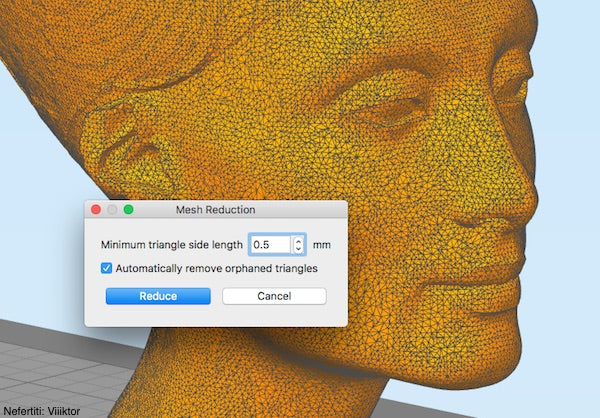Increase triangle side length with up arrow
600x418 pixels.
298,240
